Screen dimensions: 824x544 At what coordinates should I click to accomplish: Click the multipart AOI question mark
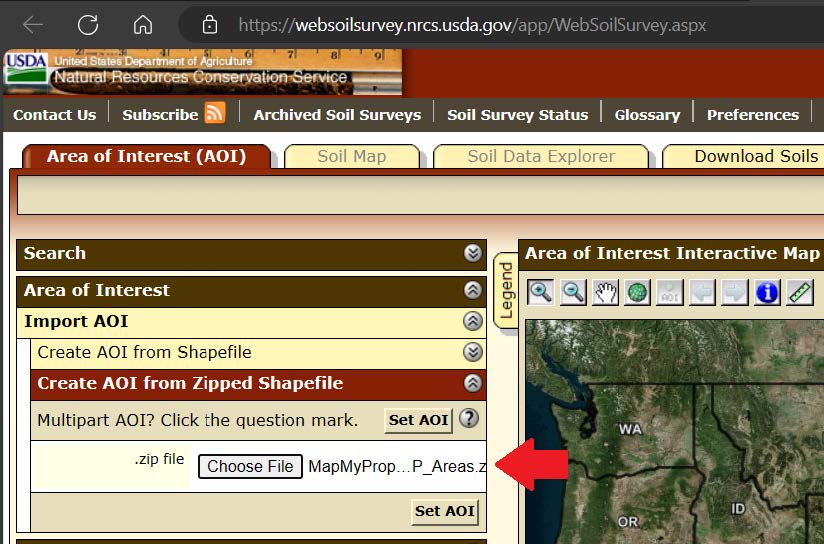point(468,419)
